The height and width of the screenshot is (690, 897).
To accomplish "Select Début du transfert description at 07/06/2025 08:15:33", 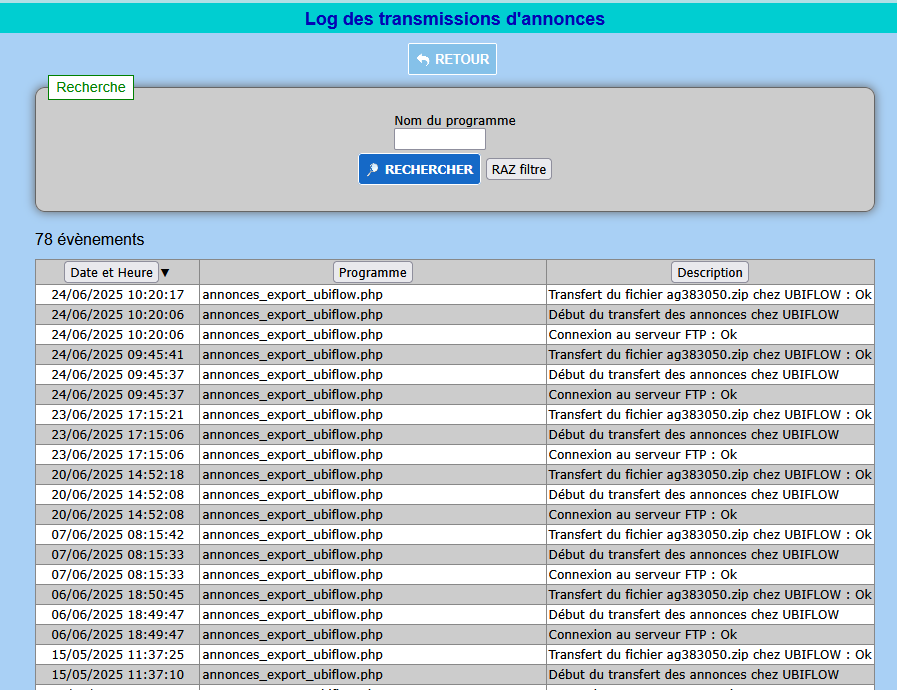I will (x=710, y=555).
